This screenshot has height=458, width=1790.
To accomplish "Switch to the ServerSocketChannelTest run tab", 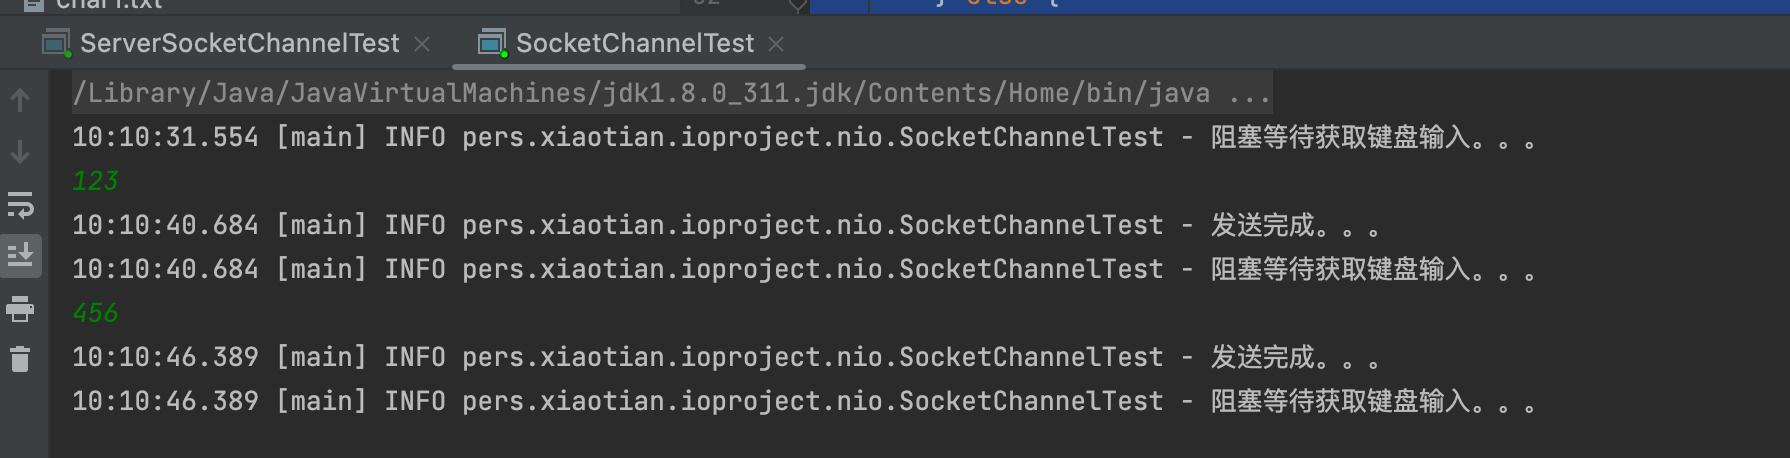I will [x=239, y=43].
